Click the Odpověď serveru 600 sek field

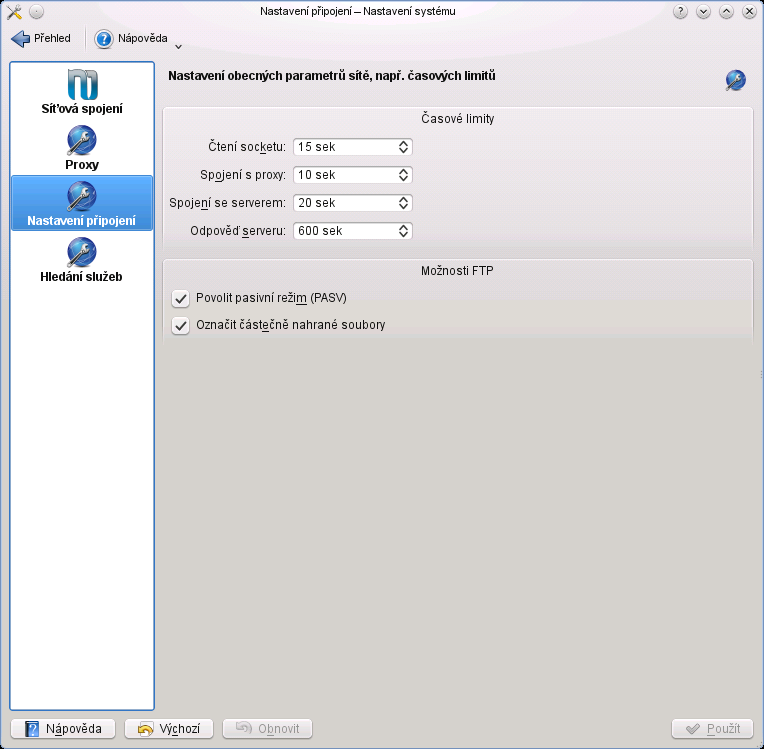353,231
